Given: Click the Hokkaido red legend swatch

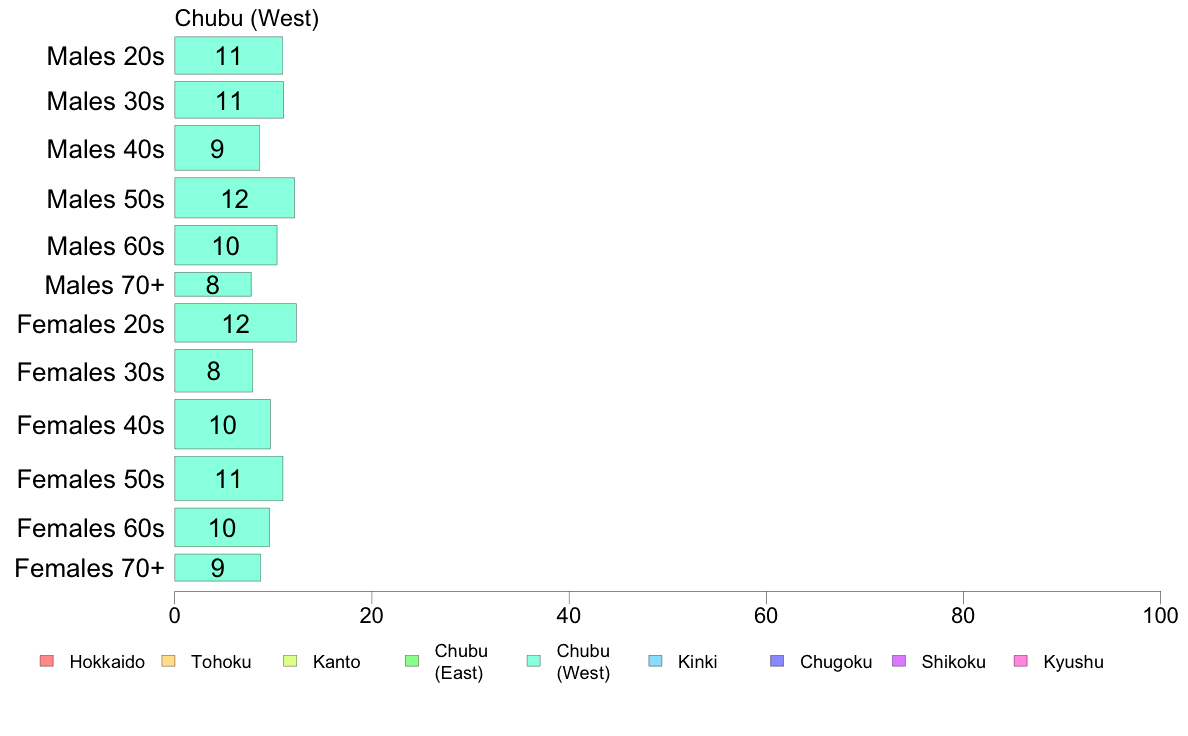Looking at the screenshot, I should pyautogui.click(x=47, y=661).
